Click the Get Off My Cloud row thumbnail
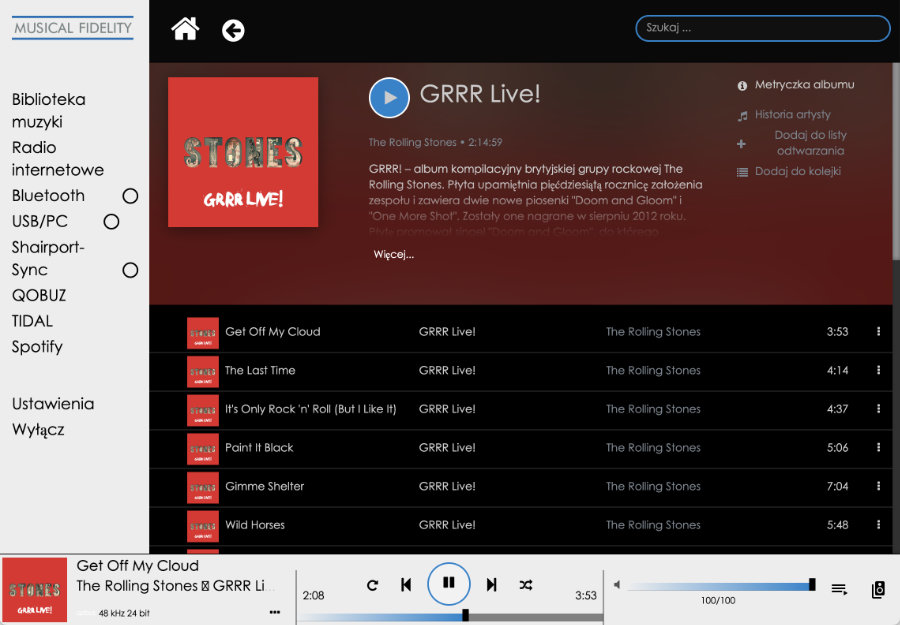 [x=203, y=333]
